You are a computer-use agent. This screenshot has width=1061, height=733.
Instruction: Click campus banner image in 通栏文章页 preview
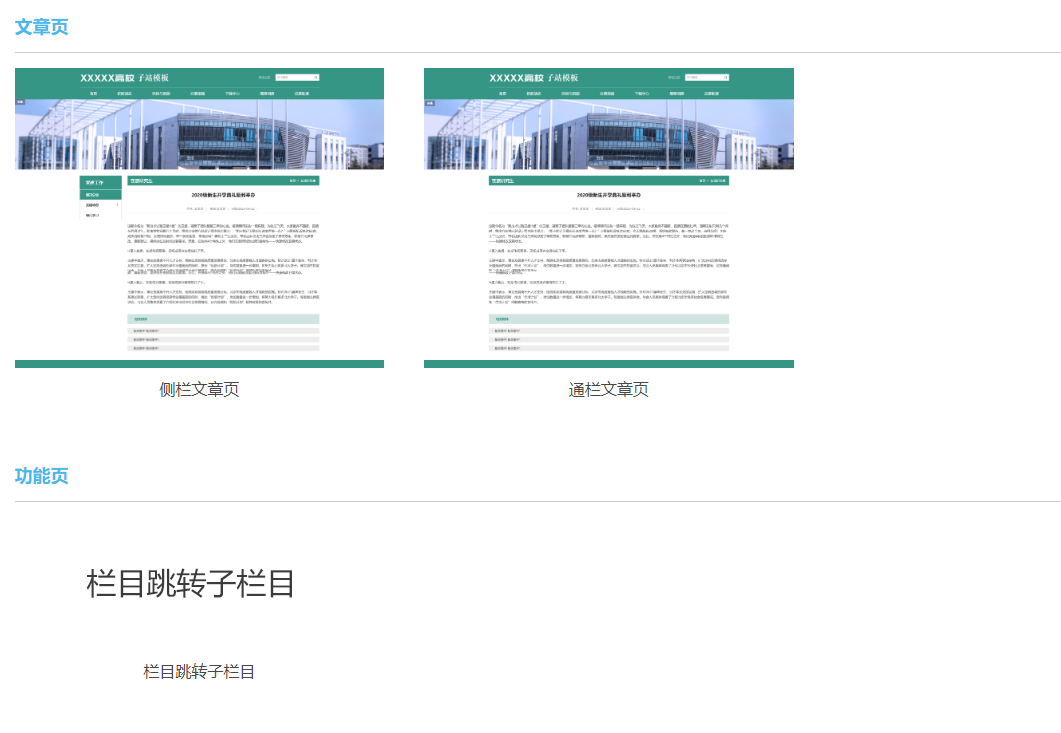608,134
